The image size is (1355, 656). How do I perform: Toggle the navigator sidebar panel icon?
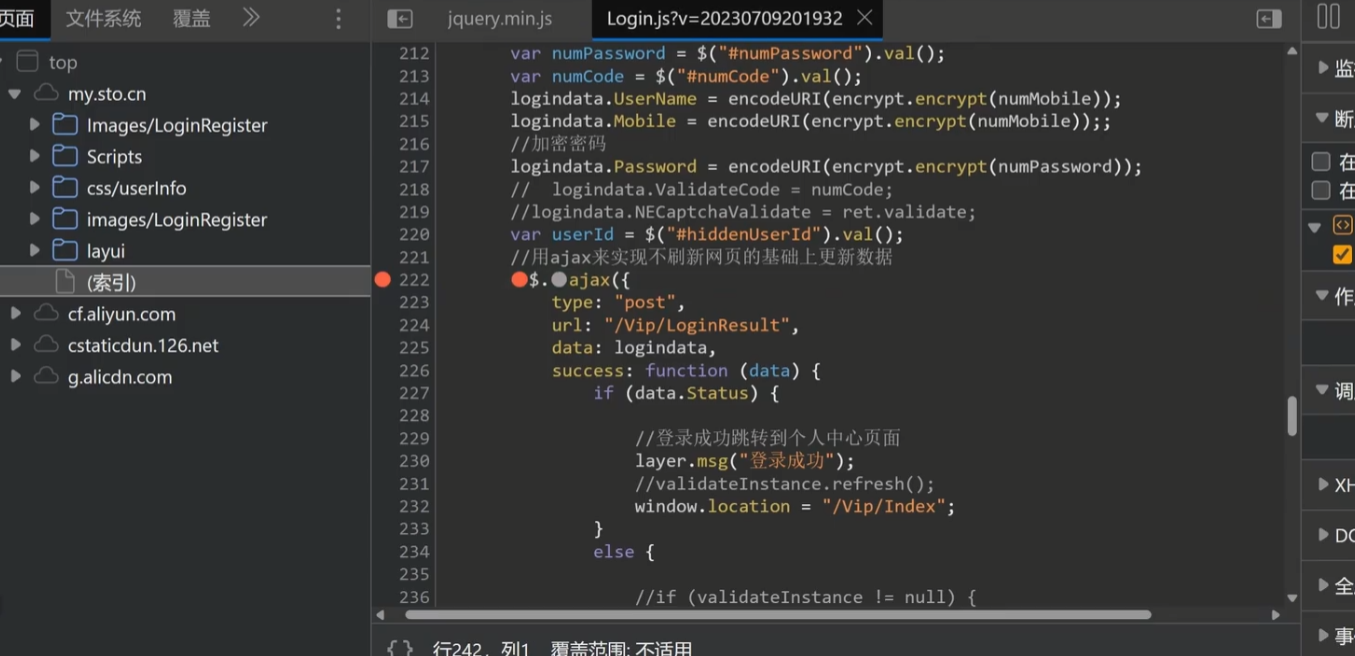400,18
